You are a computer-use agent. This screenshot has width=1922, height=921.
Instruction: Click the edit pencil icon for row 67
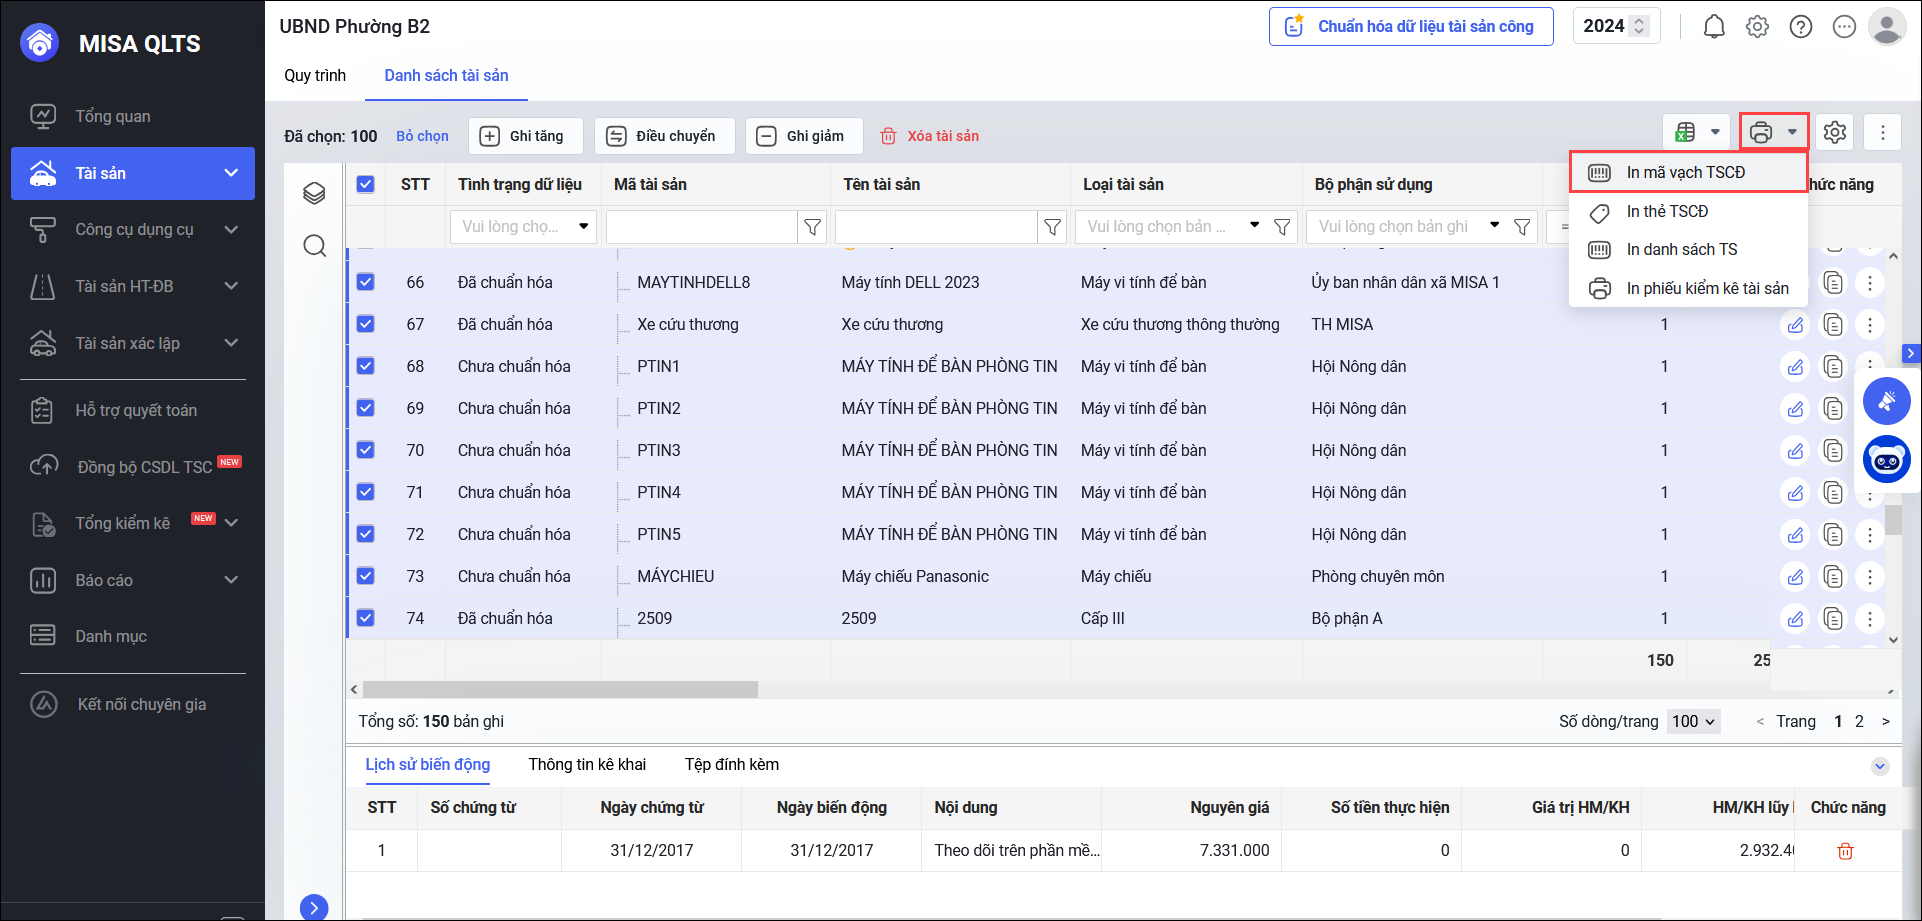[x=1796, y=325]
